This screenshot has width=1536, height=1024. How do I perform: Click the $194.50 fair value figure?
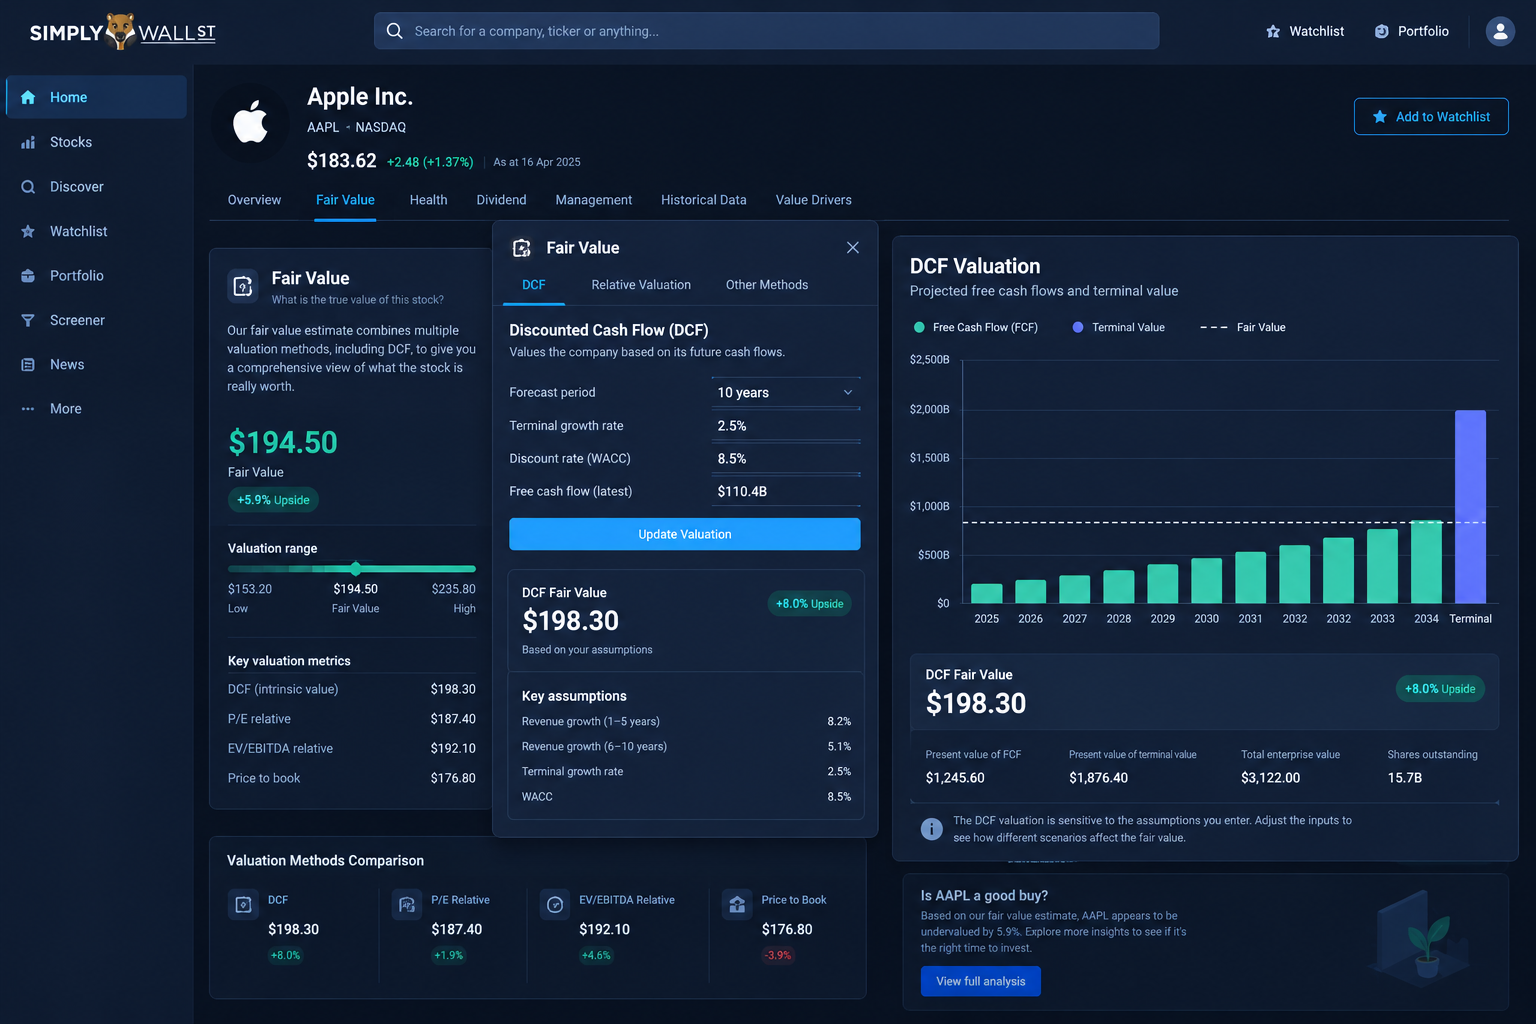coord(283,442)
